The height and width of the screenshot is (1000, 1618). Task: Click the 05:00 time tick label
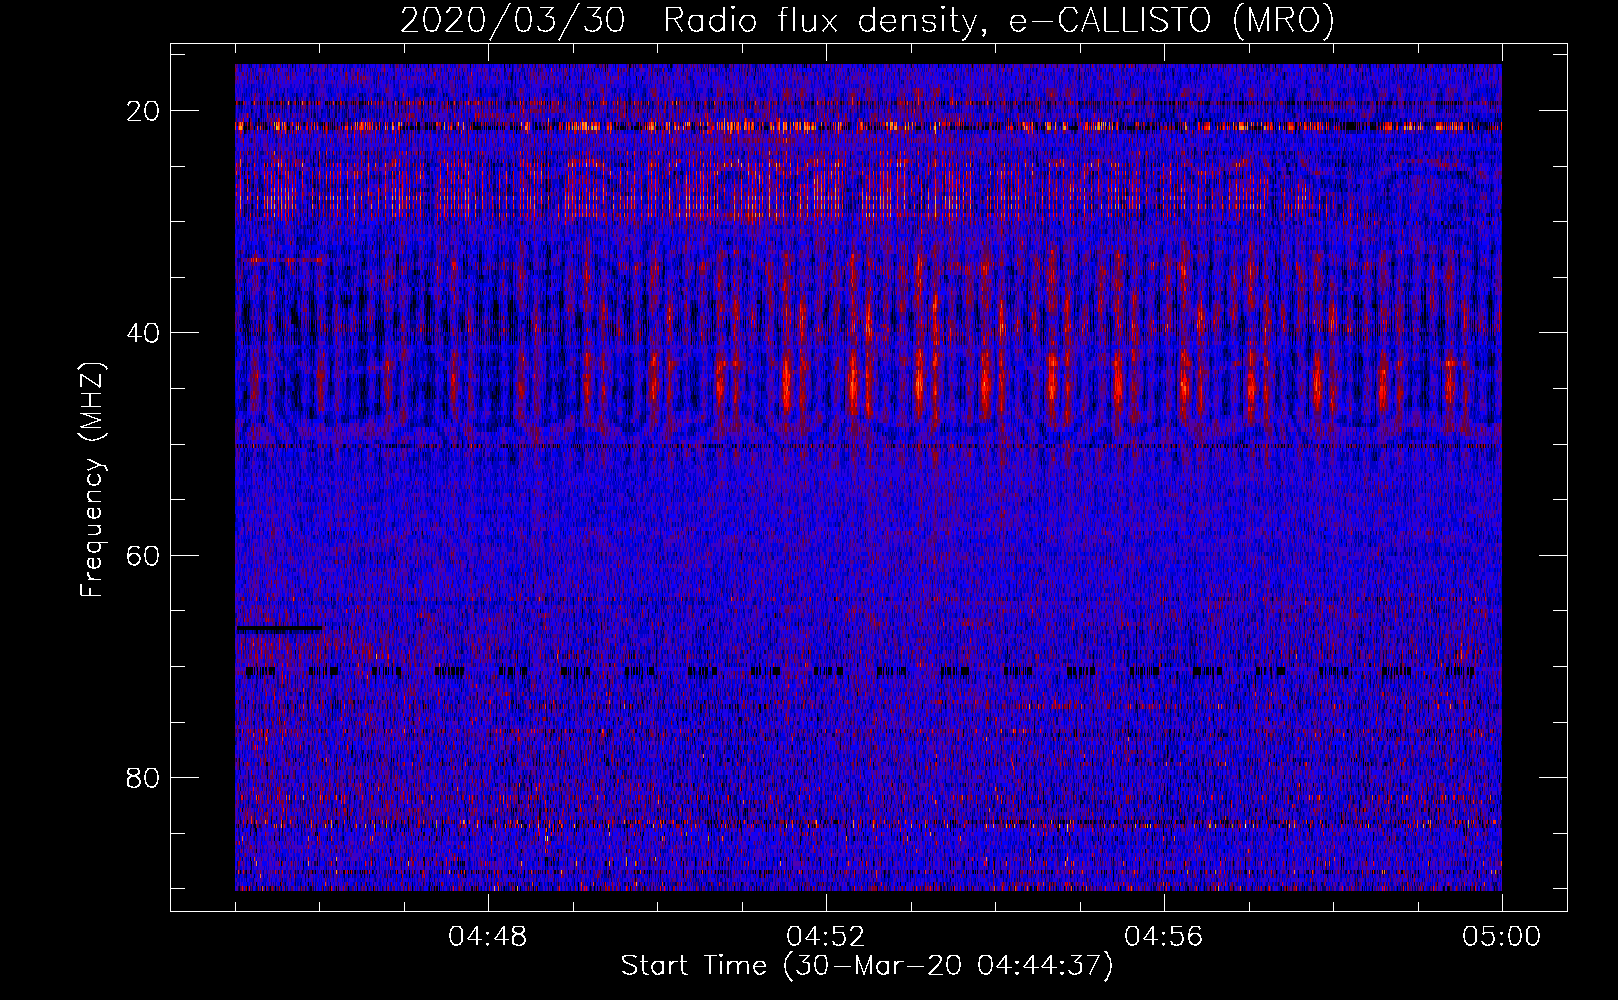tap(1502, 937)
